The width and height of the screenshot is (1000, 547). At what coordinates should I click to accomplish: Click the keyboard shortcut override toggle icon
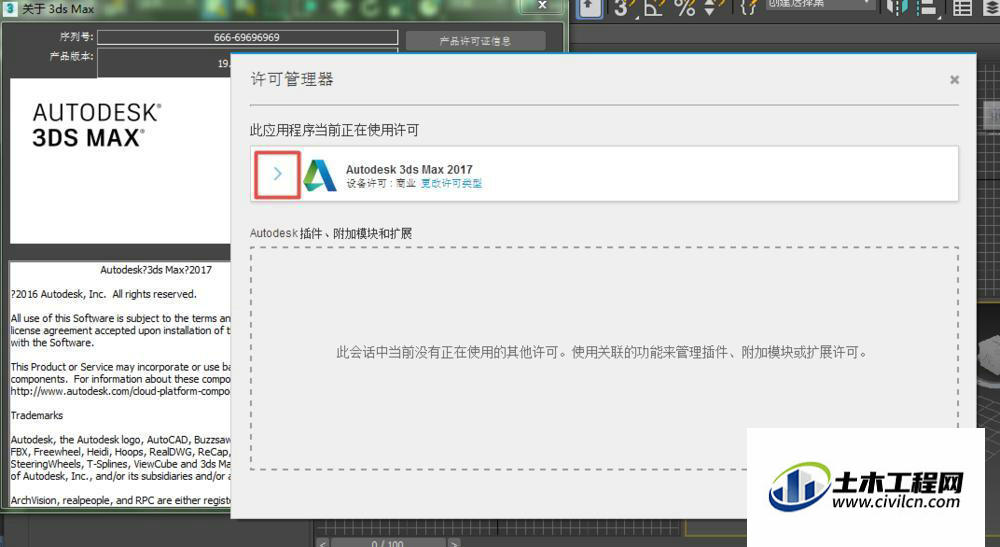pyautogui.click(x=591, y=8)
